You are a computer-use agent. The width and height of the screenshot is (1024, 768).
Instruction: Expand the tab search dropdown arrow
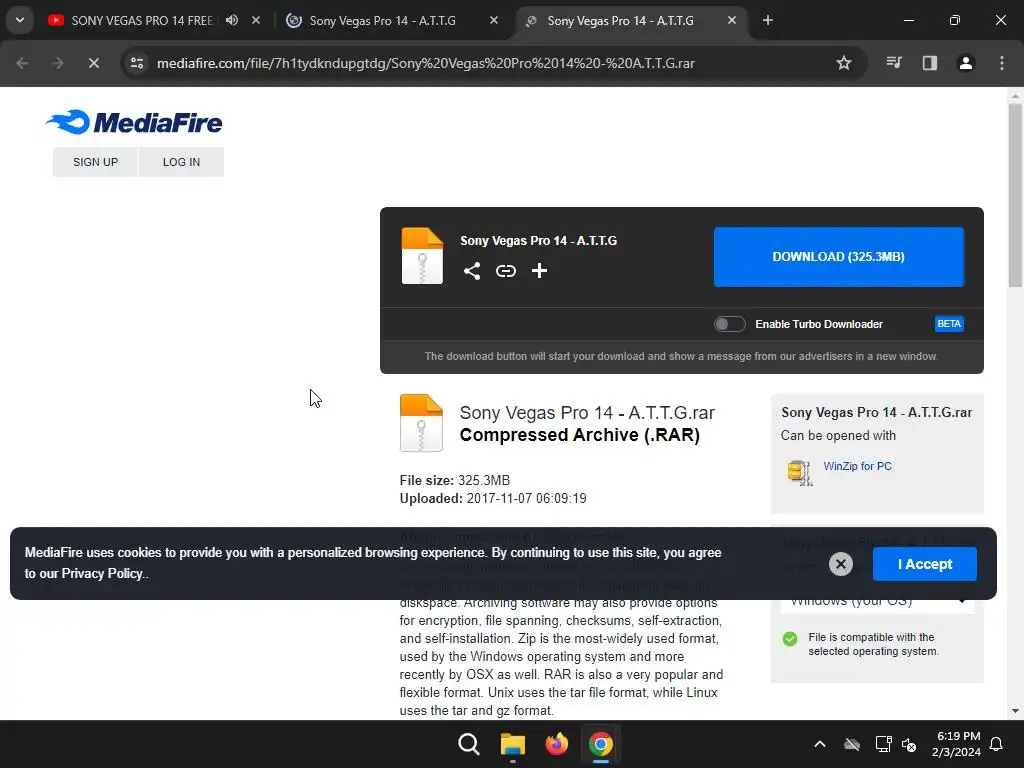pyautogui.click(x=20, y=20)
